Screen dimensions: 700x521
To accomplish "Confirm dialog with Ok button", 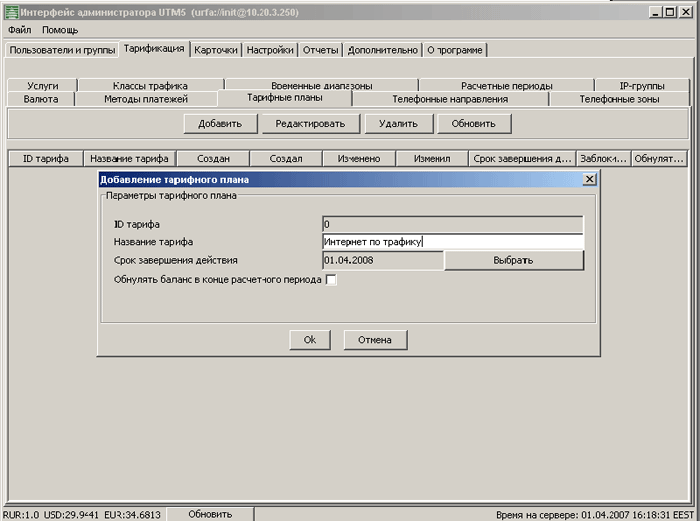I will (310, 340).
